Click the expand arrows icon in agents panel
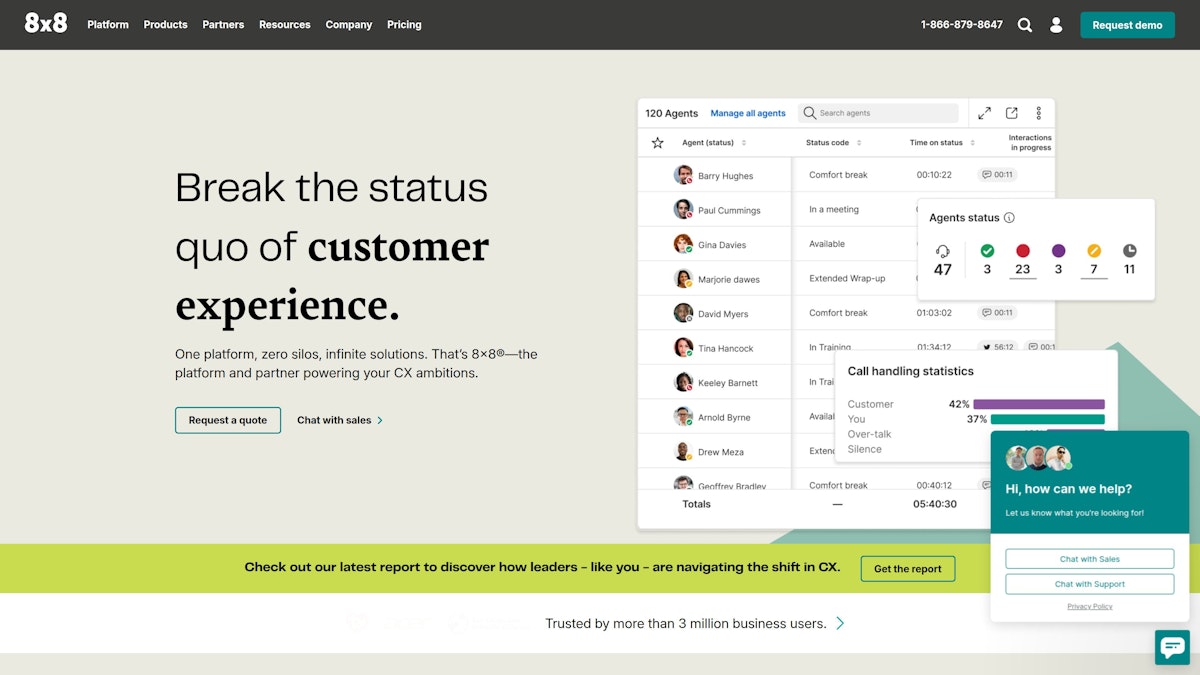1200x675 pixels. pyautogui.click(x=984, y=113)
